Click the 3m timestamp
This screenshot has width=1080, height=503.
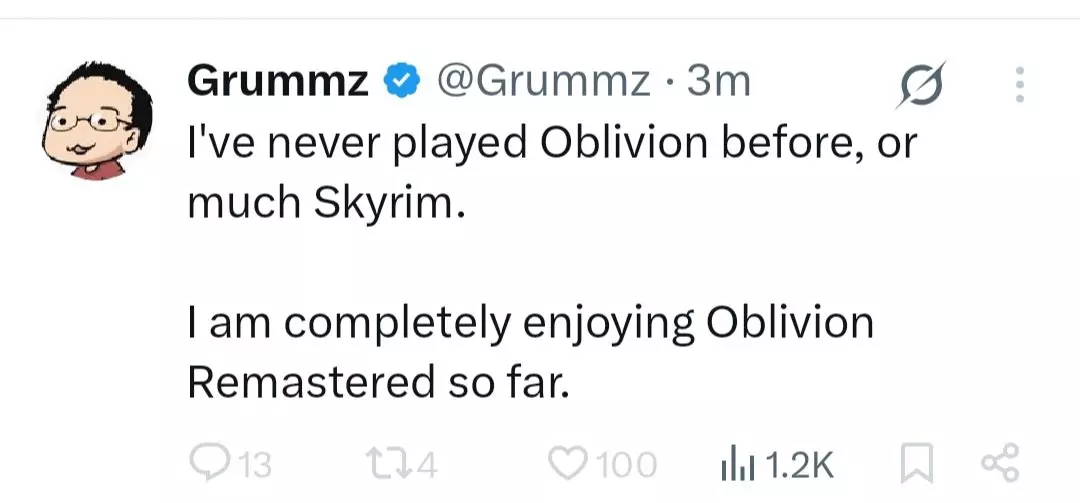pyautogui.click(x=718, y=81)
